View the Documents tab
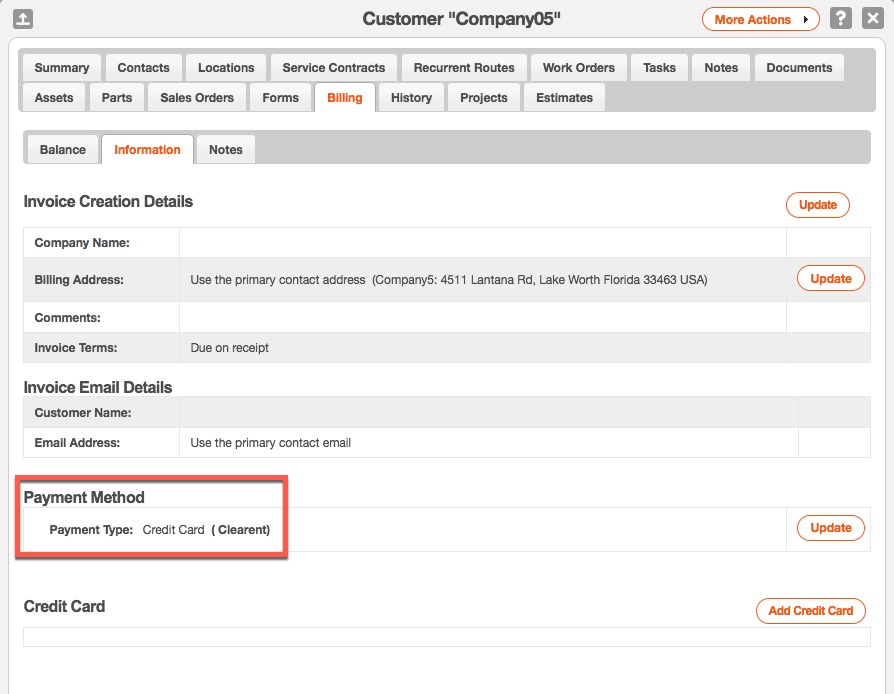Screen dimensions: 894x694 [799, 68]
